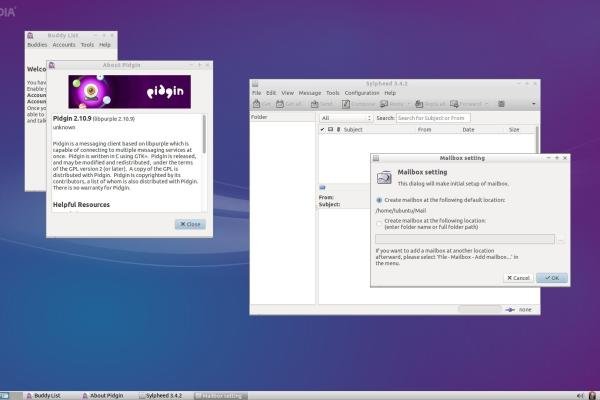This screenshot has width=600, height=400.
Task: Open the Edit menu in Sylpheed
Action: coord(271,93)
